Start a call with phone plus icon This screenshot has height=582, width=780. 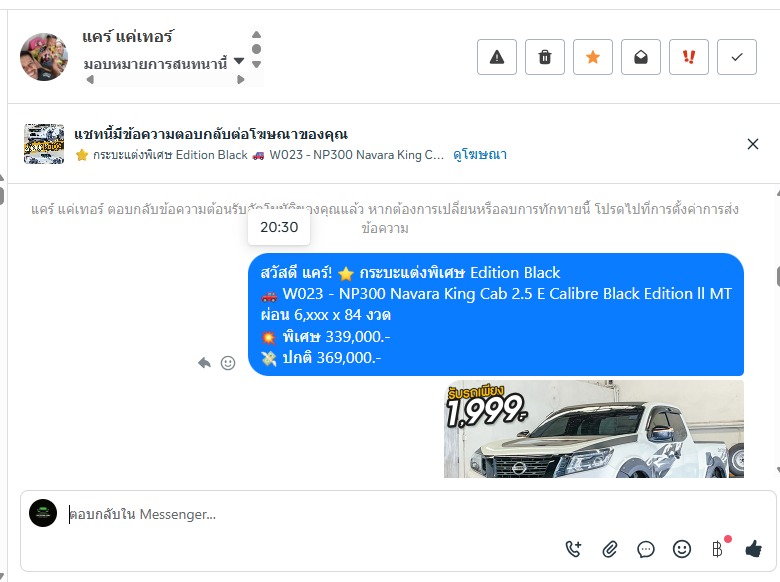tap(574, 549)
